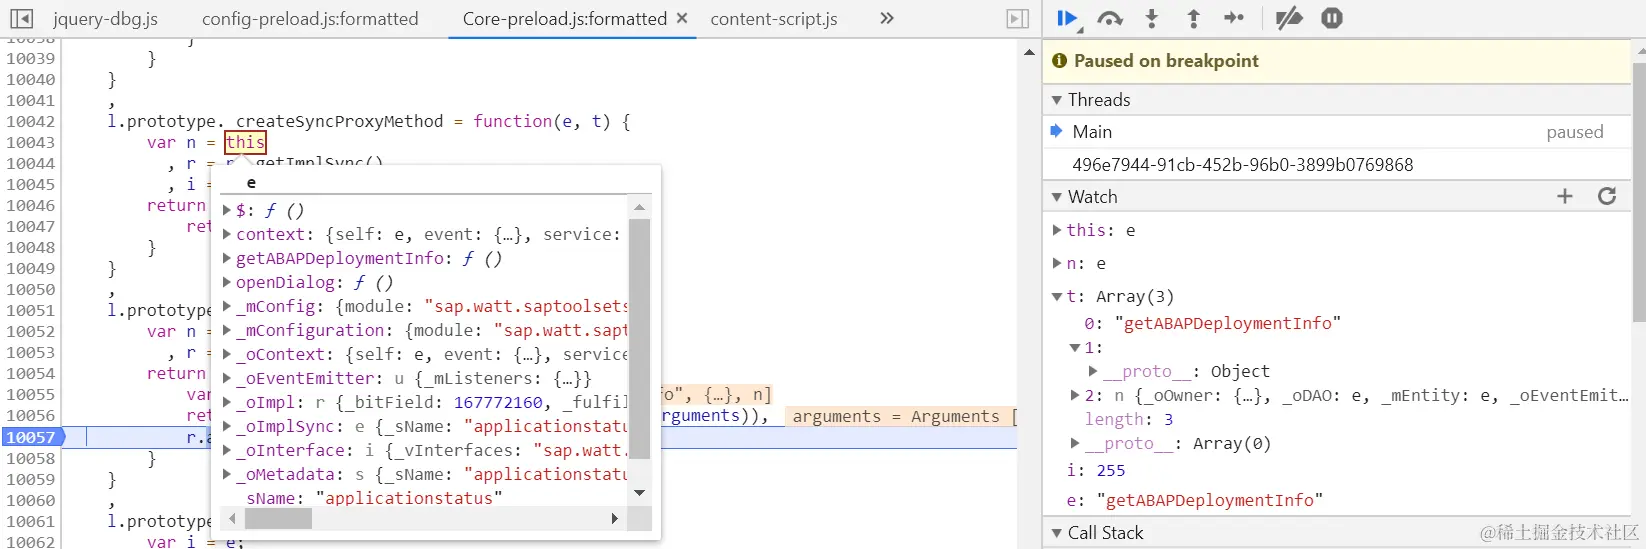
Task: Expand __proto__: Array(0) entry
Action: pyautogui.click(x=1075, y=443)
